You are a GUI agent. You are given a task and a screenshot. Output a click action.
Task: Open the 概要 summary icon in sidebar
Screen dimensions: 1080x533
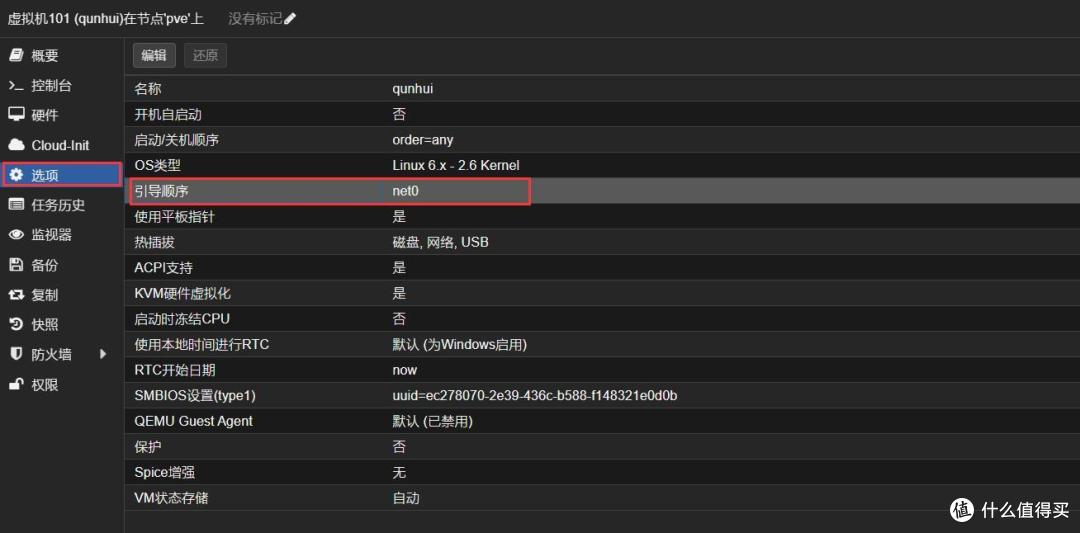[16, 56]
